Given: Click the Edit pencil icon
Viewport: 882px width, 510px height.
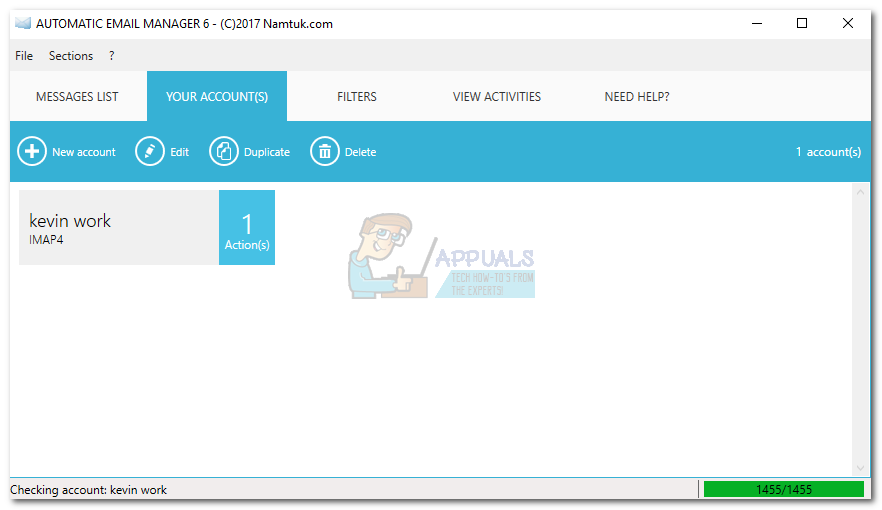Looking at the screenshot, I should [x=150, y=151].
